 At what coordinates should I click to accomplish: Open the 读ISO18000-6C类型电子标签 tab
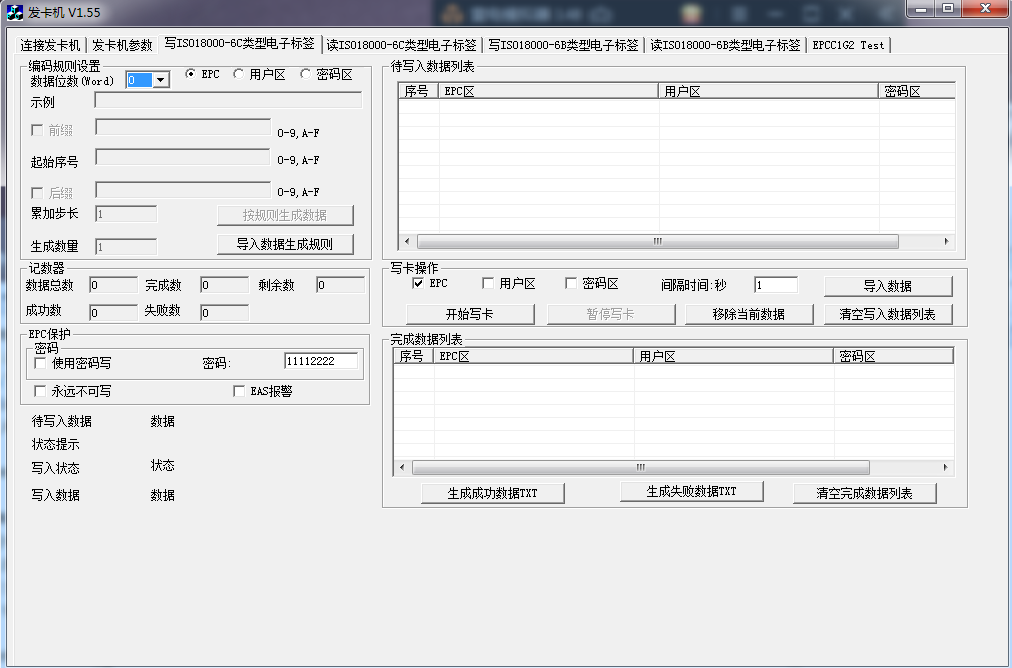(401, 45)
